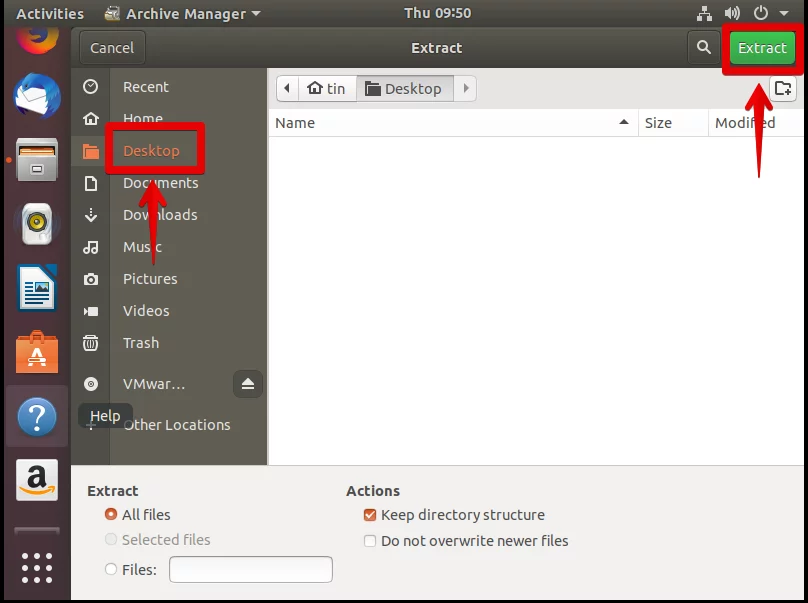
Task: Click the Pictures camera icon in sidebar
Action: pyautogui.click(x=91, y=279)
